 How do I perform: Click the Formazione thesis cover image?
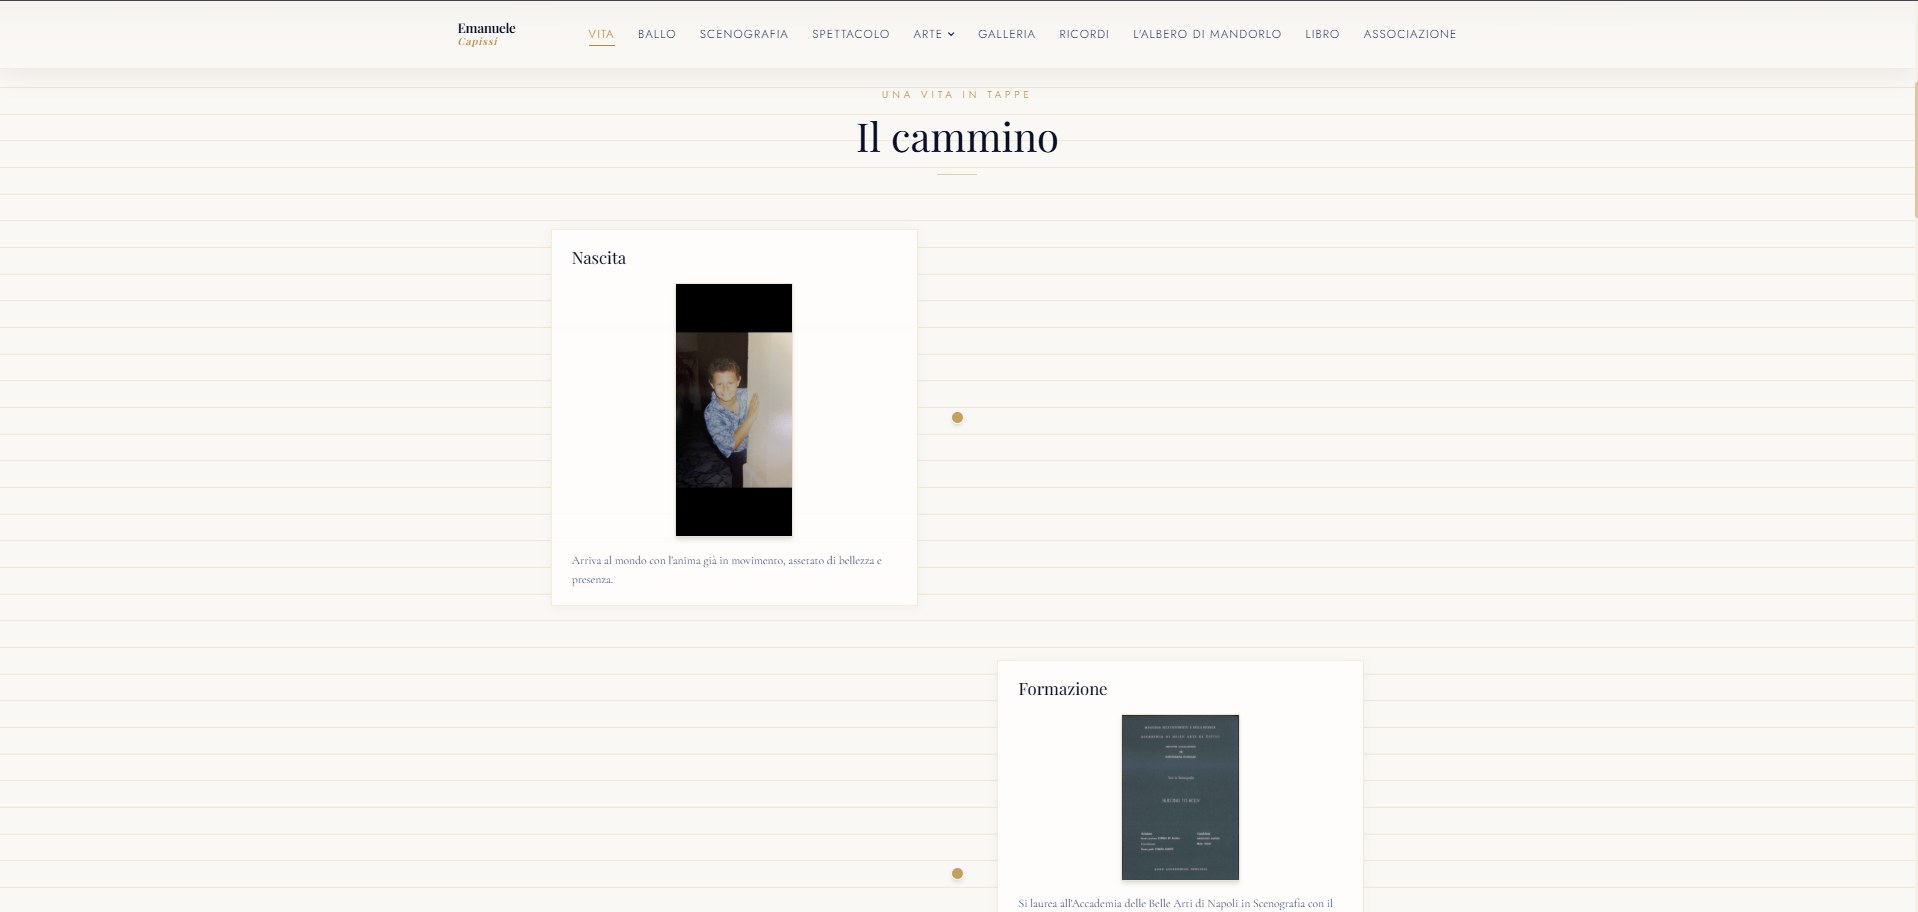point(1180,797)
